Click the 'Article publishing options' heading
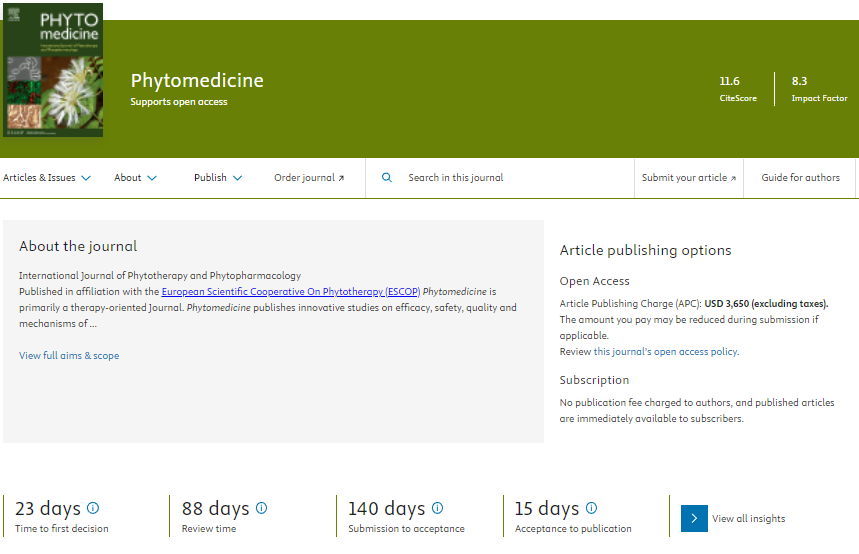This screenshot has height=554, width=859. (x=645, y=250)
